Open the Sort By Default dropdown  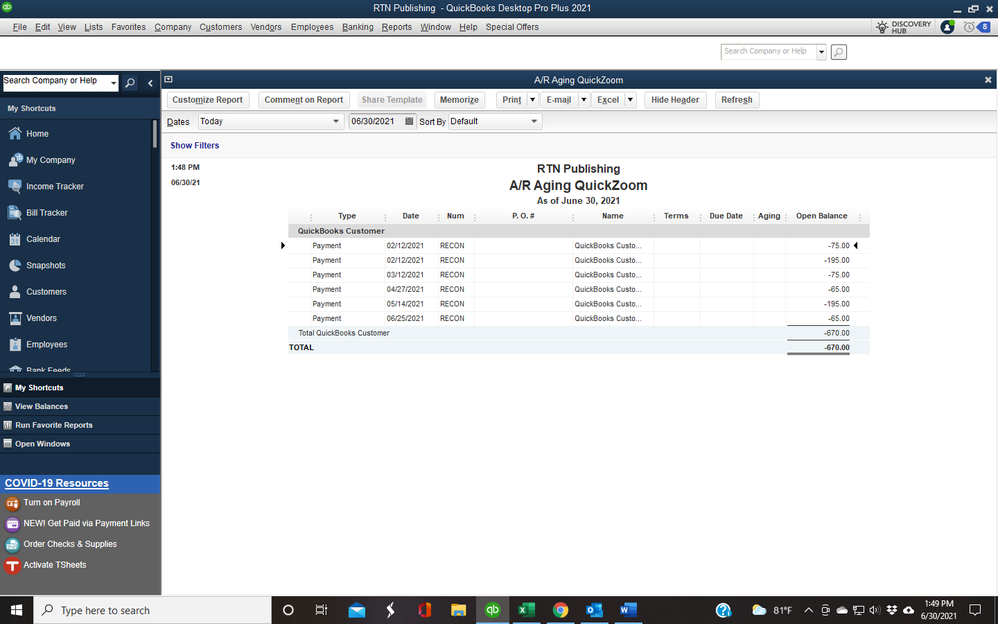click(535, 121)
